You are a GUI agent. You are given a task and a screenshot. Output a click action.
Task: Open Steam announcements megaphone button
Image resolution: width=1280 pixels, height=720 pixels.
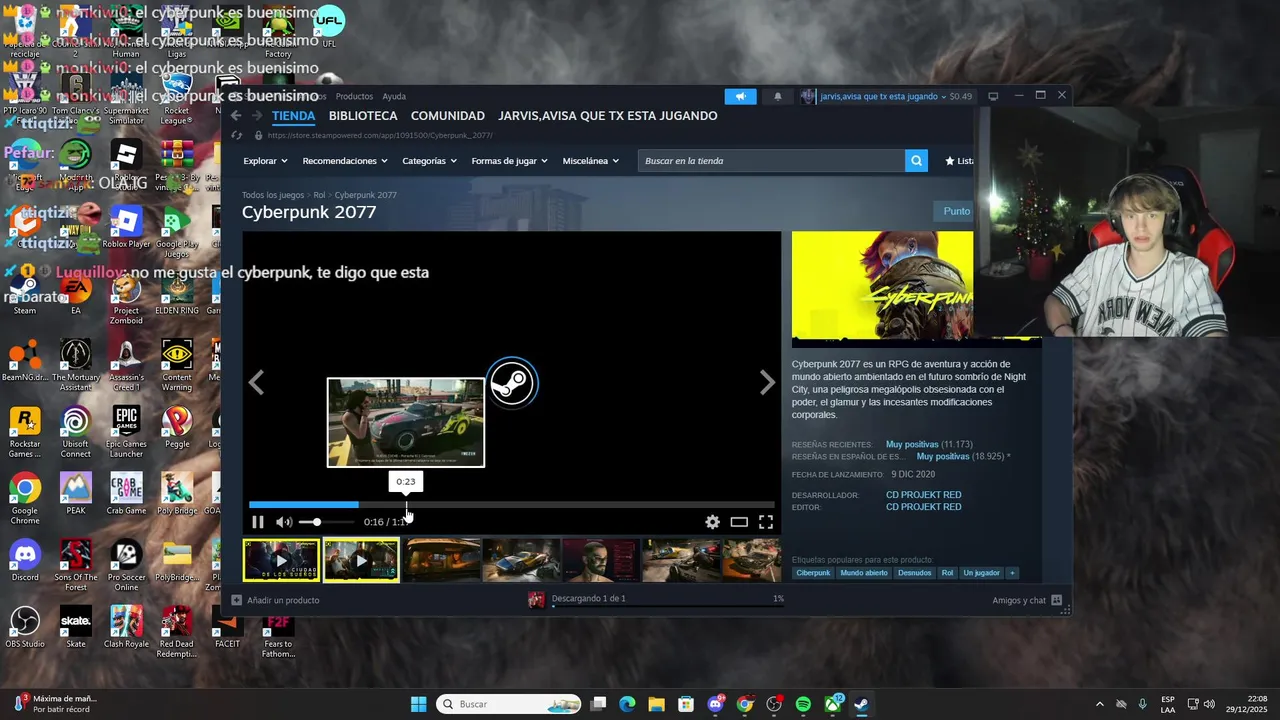click(x=741, y=96)
